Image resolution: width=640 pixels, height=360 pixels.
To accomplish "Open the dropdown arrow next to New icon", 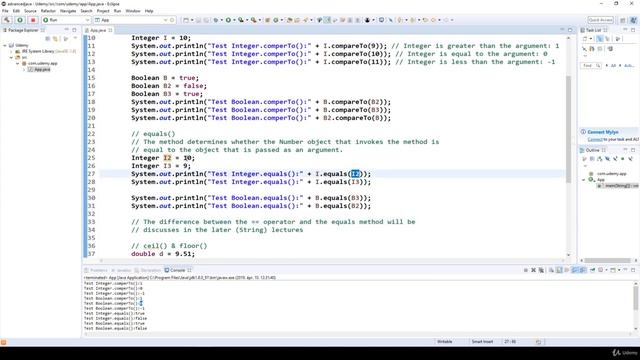I will [192, 20].
